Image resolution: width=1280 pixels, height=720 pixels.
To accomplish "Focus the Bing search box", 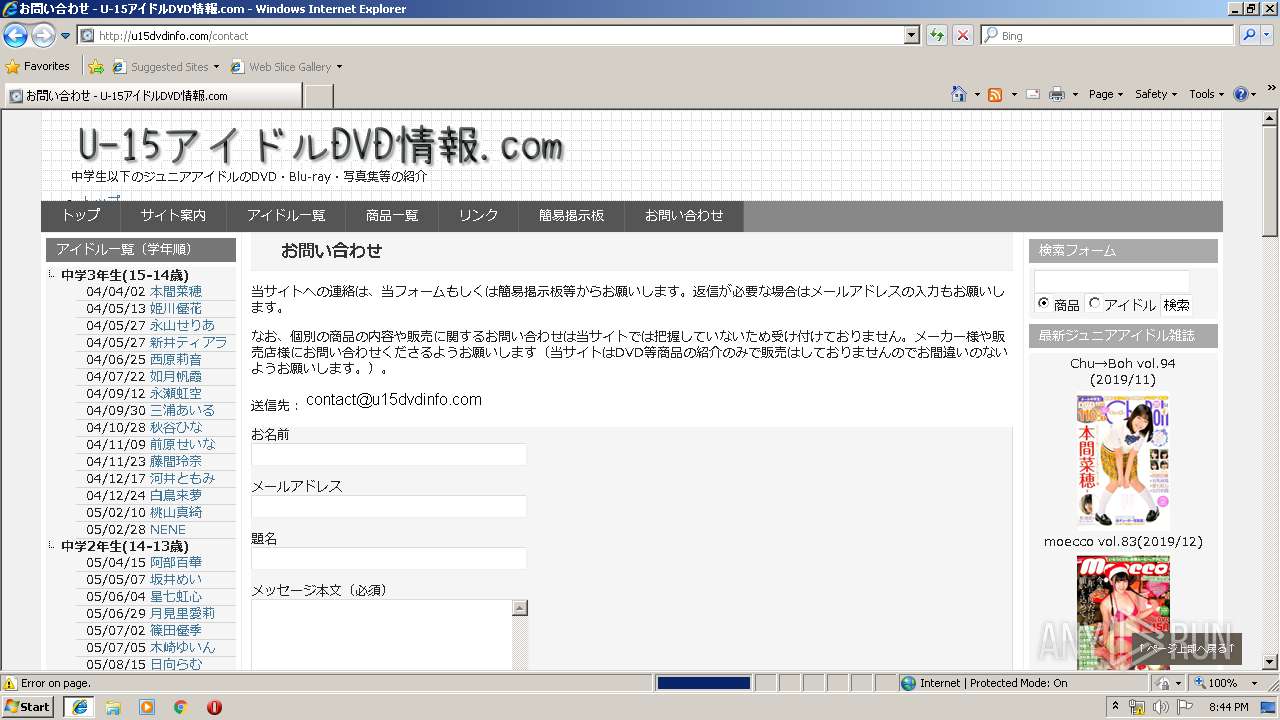I will pos(1107,36).
